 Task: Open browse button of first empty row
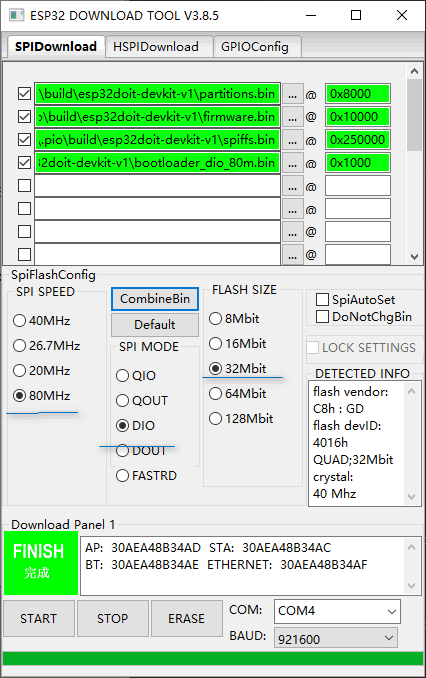tap(292, 186)
